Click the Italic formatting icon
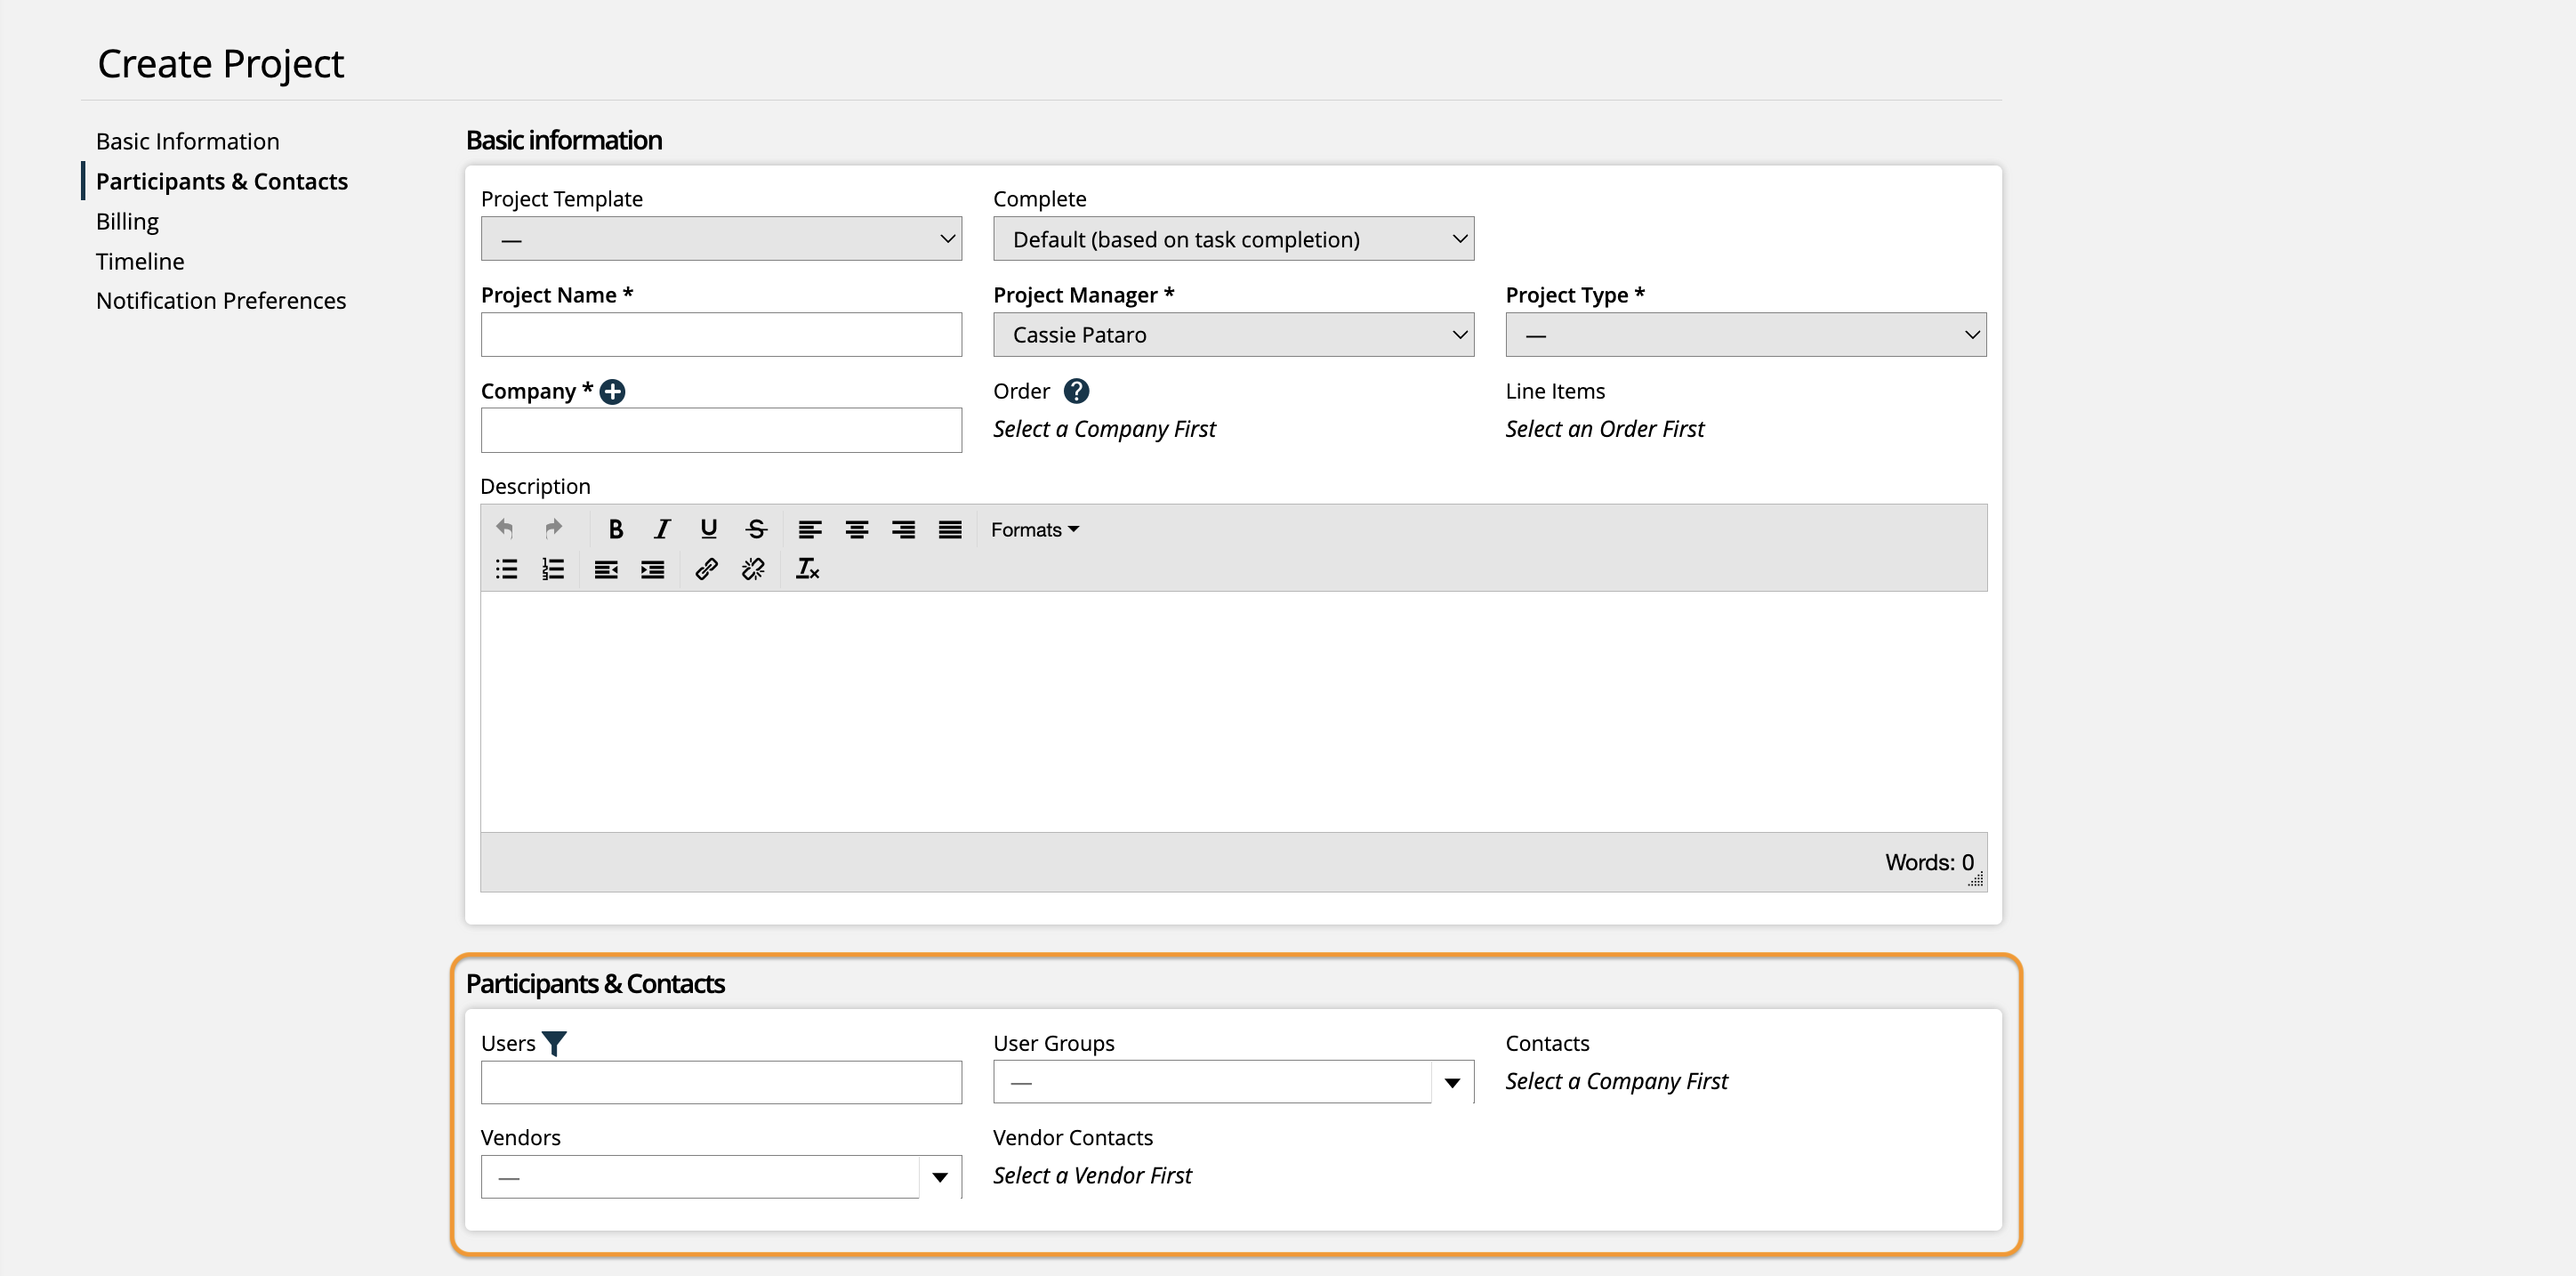The image size is (2576, 1276). pyautogui.click(x=660, y=529)
